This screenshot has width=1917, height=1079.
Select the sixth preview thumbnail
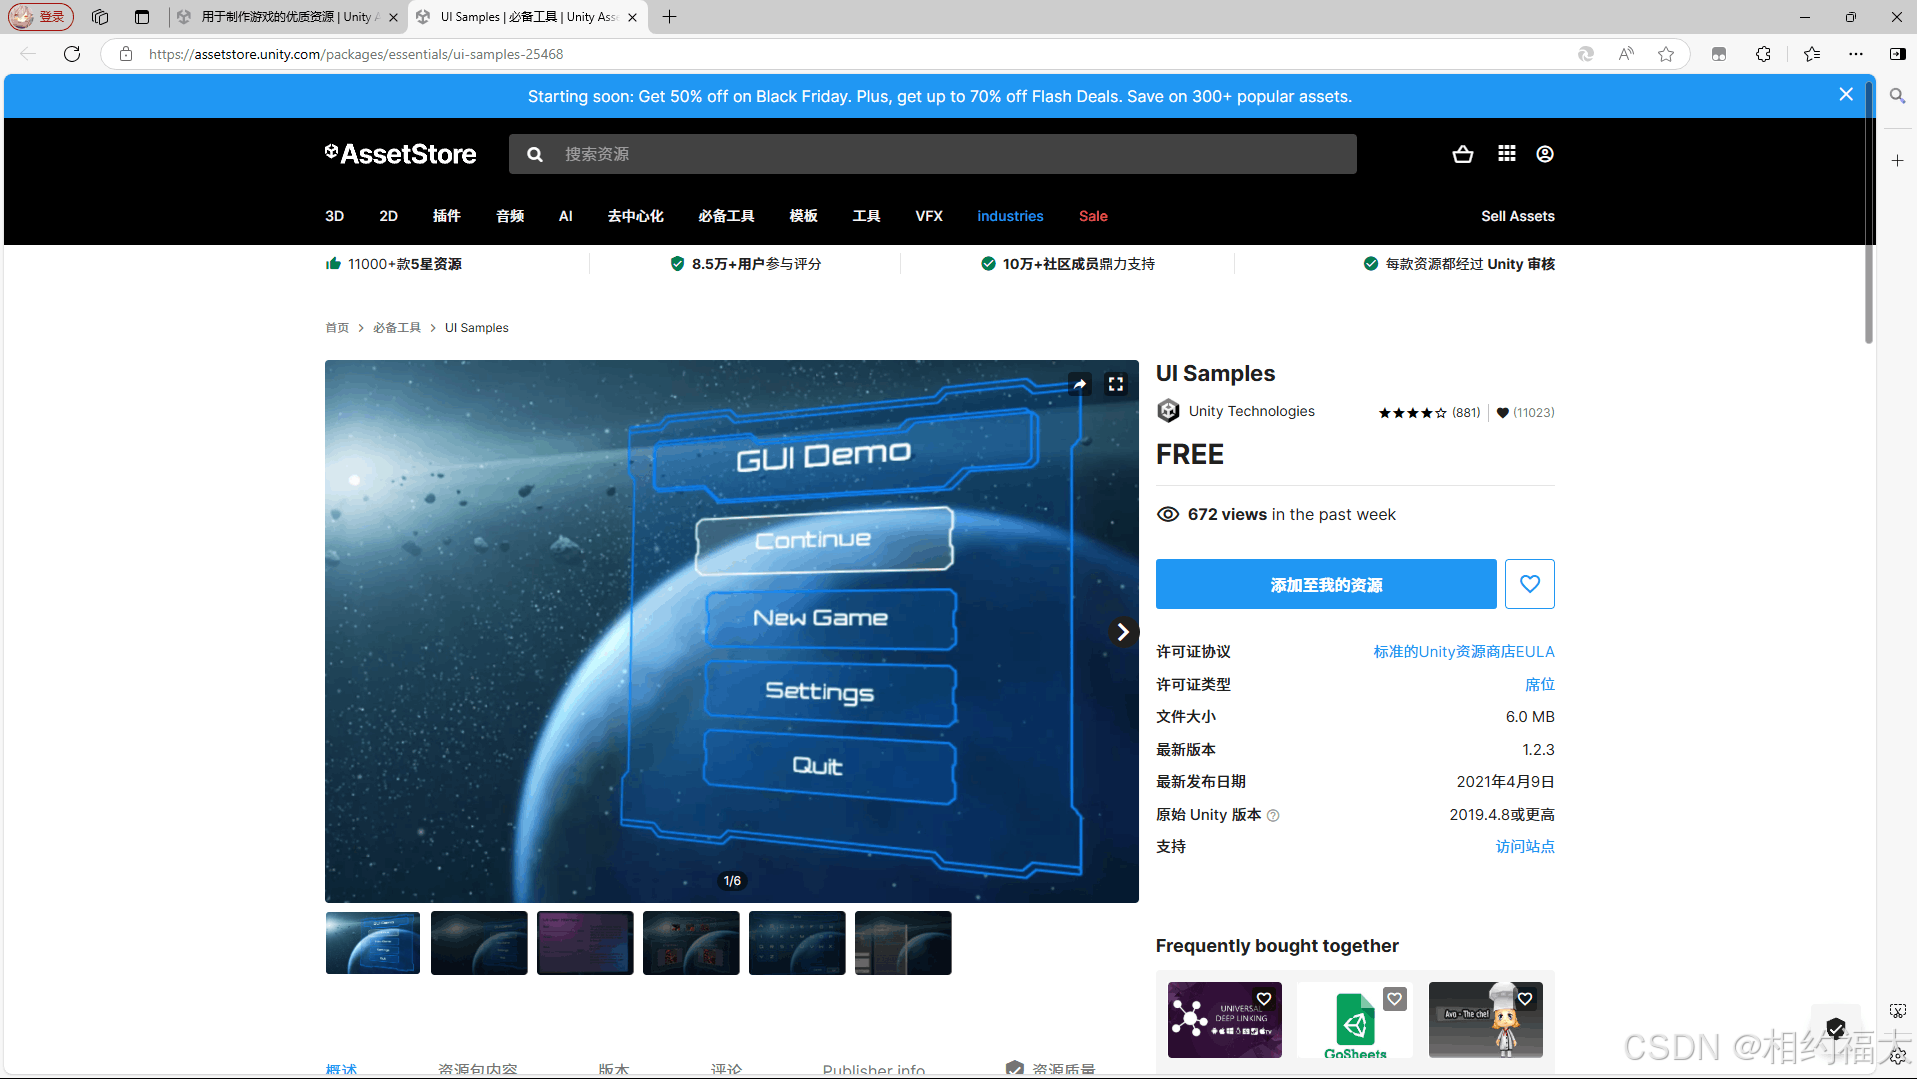[903, 942]
